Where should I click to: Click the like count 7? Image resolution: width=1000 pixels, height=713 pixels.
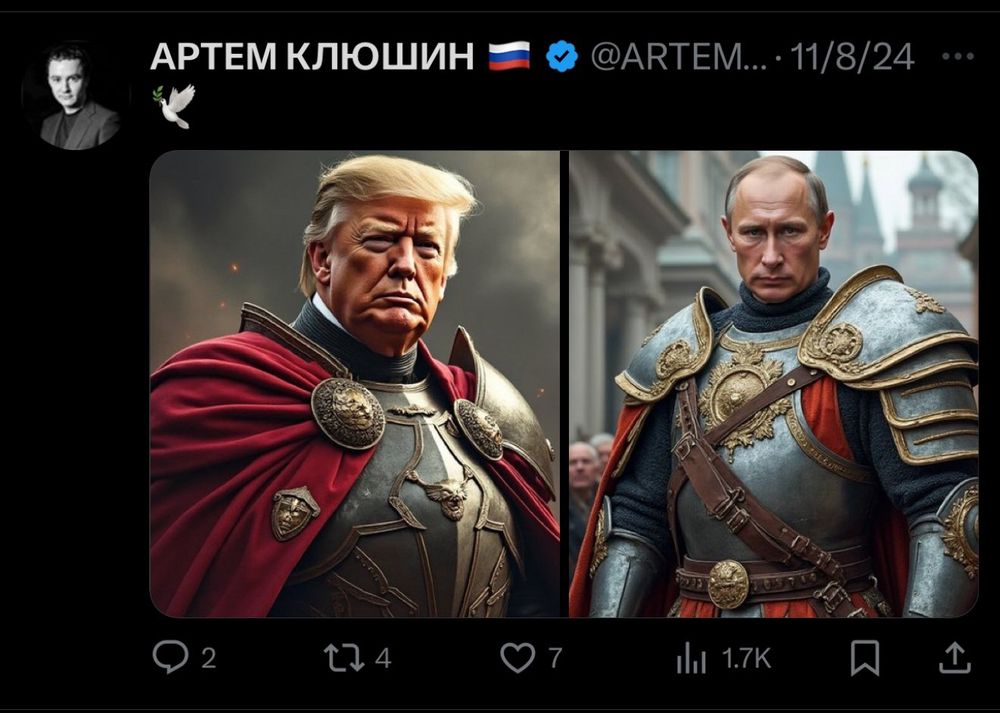(x=555, y=658)
